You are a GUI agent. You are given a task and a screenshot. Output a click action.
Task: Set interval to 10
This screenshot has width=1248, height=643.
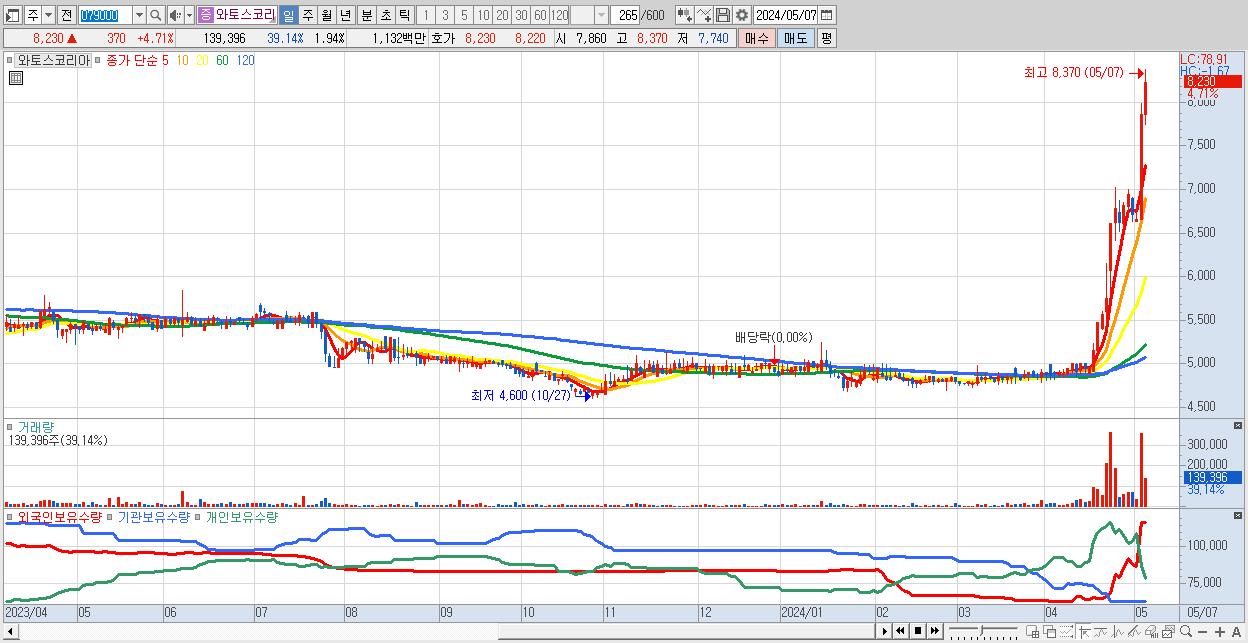coord(484,15)
